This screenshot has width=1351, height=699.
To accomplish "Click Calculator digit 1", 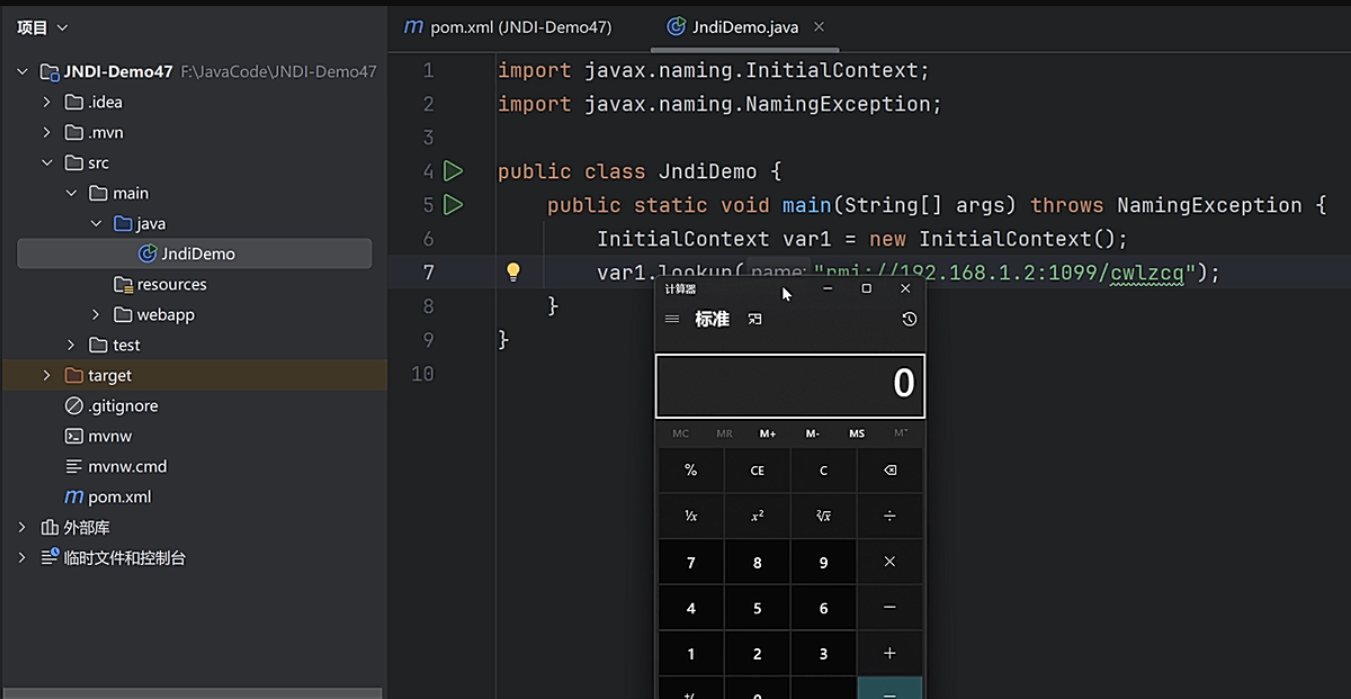I will pyautogui.click(x=691, y=653).
